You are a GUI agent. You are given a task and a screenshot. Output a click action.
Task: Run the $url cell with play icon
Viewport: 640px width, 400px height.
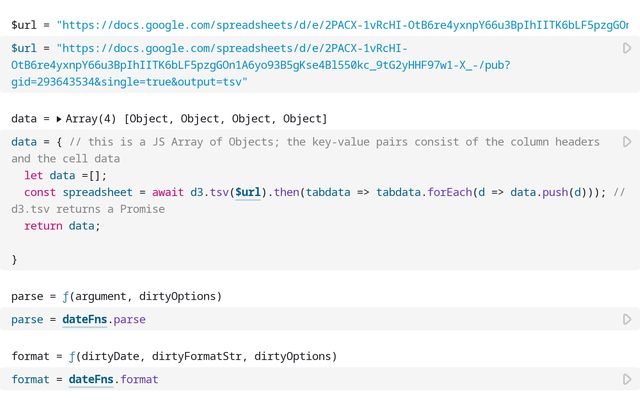point(627,48)
